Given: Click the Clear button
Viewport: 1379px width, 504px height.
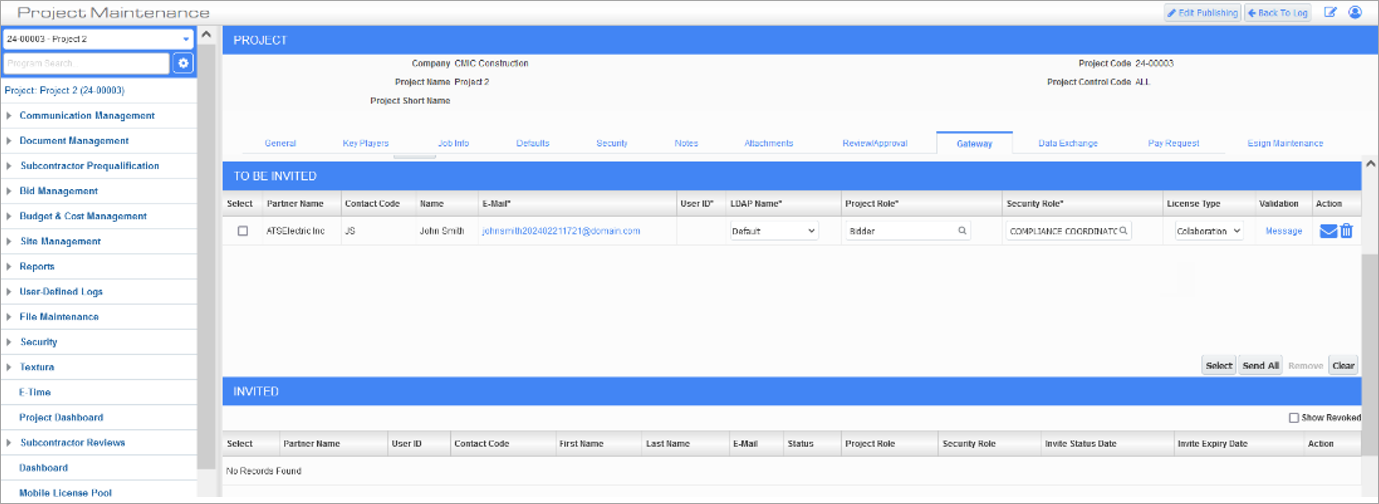Looking at the screenshot, I should click(x=1343, y=365).
